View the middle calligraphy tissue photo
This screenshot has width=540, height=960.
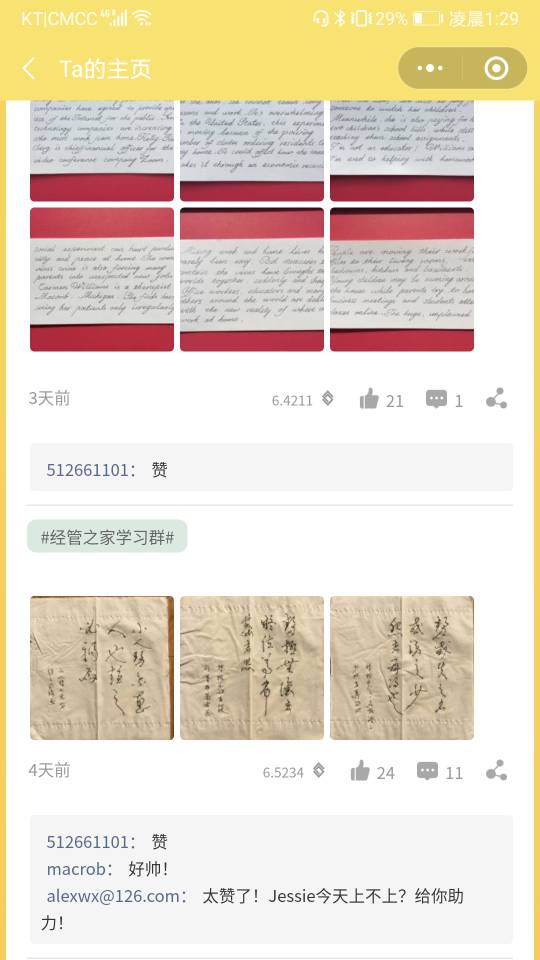(252, 668)
